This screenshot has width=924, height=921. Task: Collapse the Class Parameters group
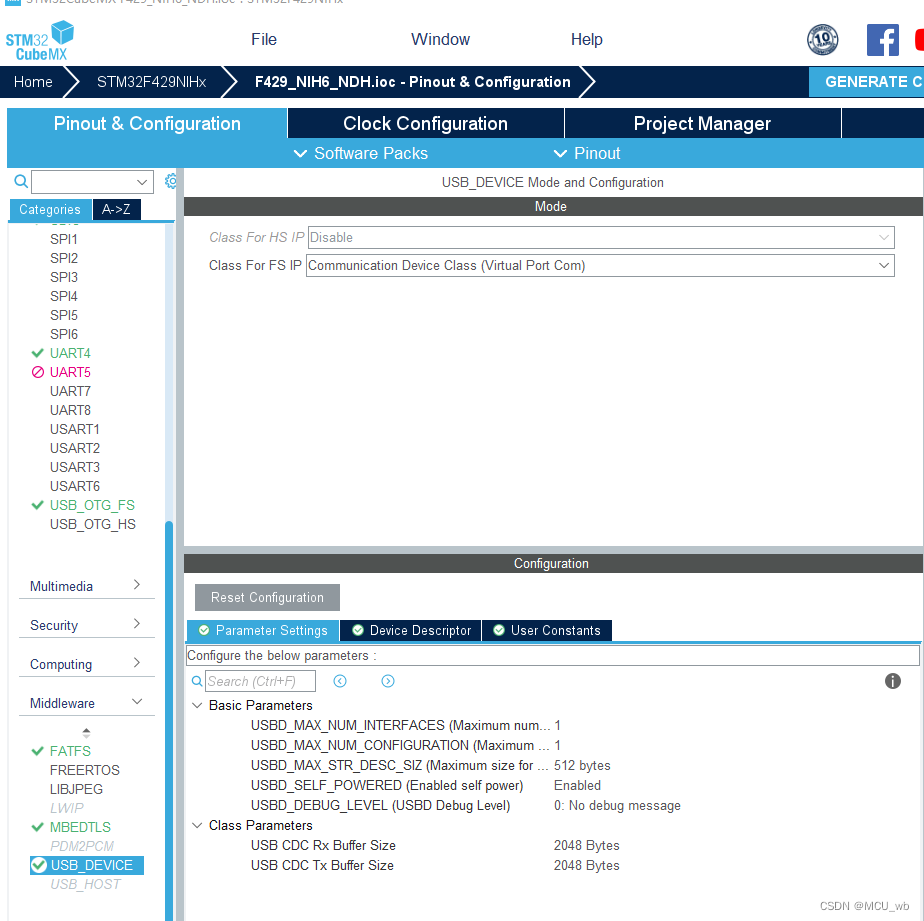(197, 826)
